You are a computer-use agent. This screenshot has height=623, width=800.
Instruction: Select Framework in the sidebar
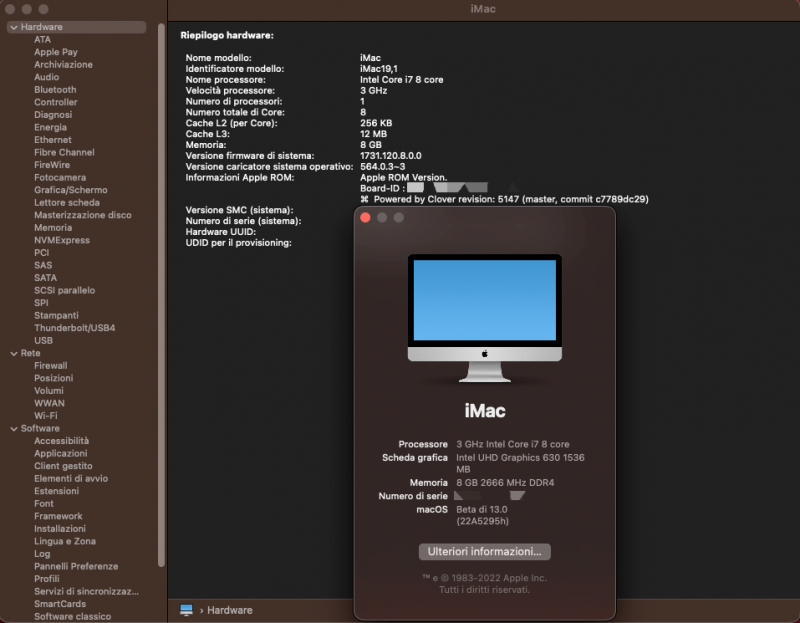click(x=58, y=516)
